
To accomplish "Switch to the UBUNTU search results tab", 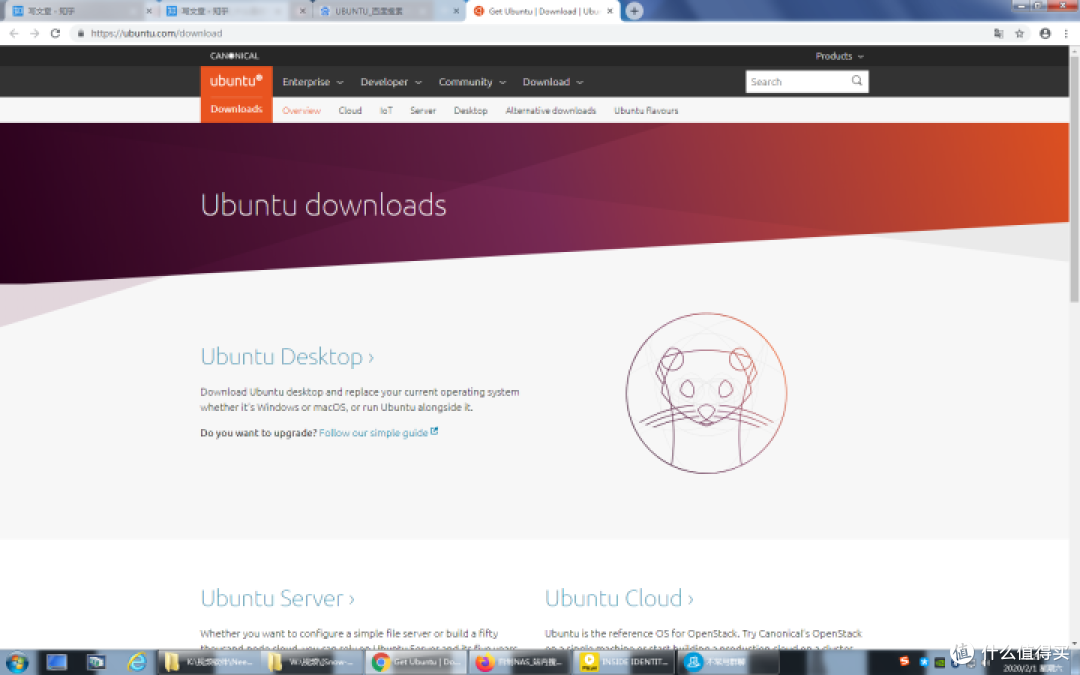I will 388,11.
